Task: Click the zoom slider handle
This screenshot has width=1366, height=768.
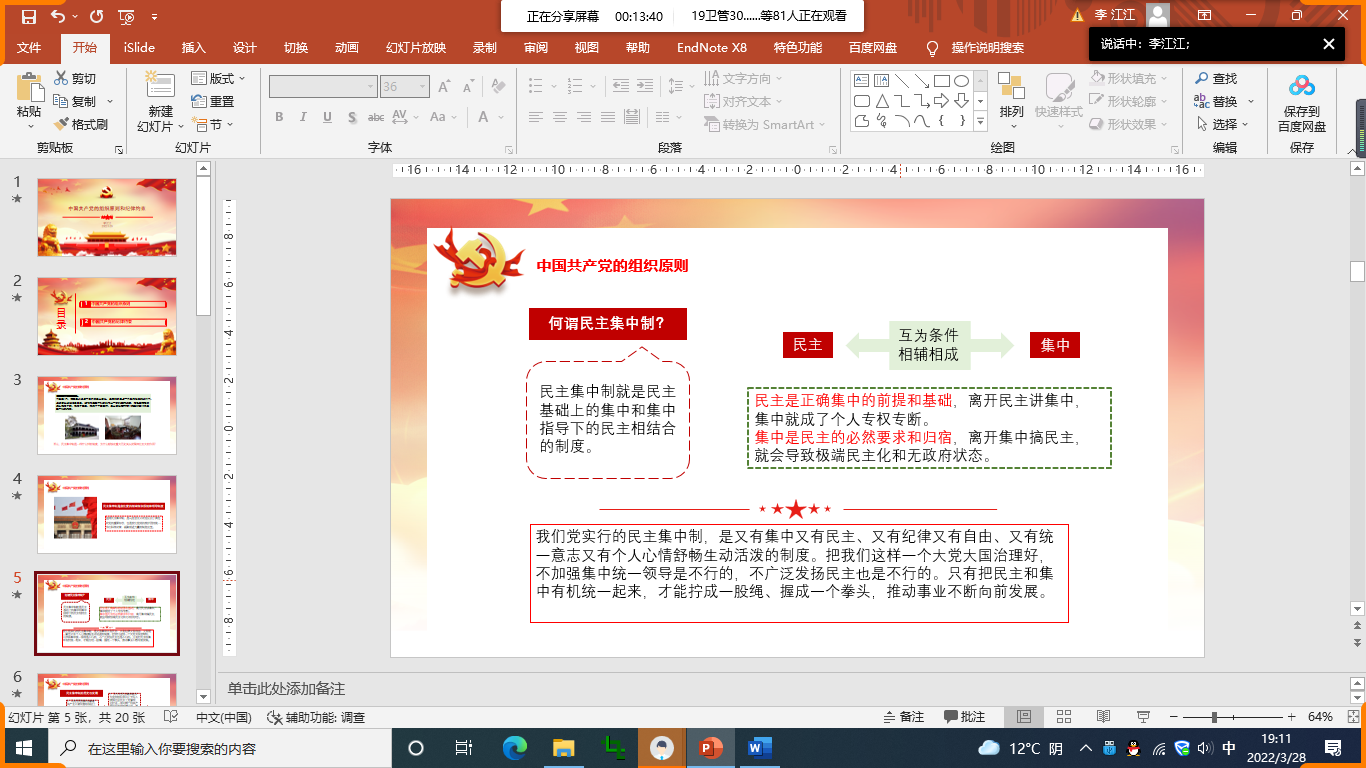Action: click(x=1214, y=717)
